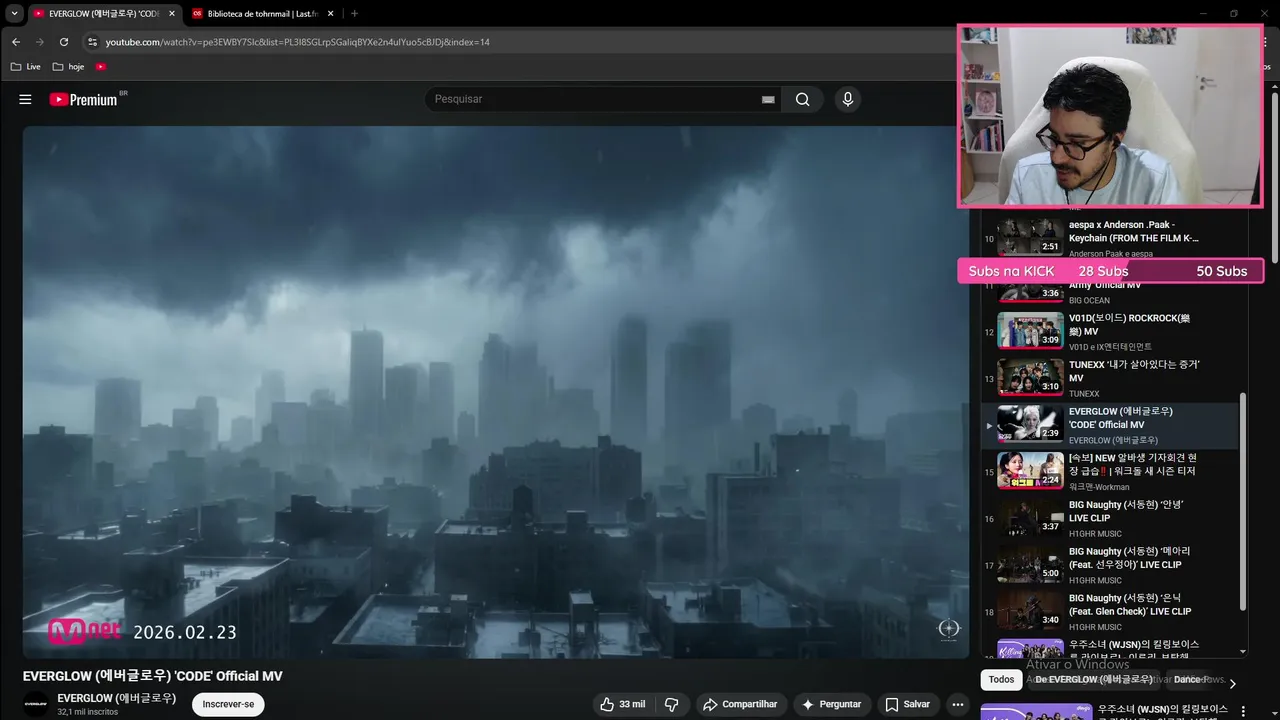Go to YouTube Premium home logo
The width and height of the screenshot is (1280, 720).
click(x=84, y=99)
